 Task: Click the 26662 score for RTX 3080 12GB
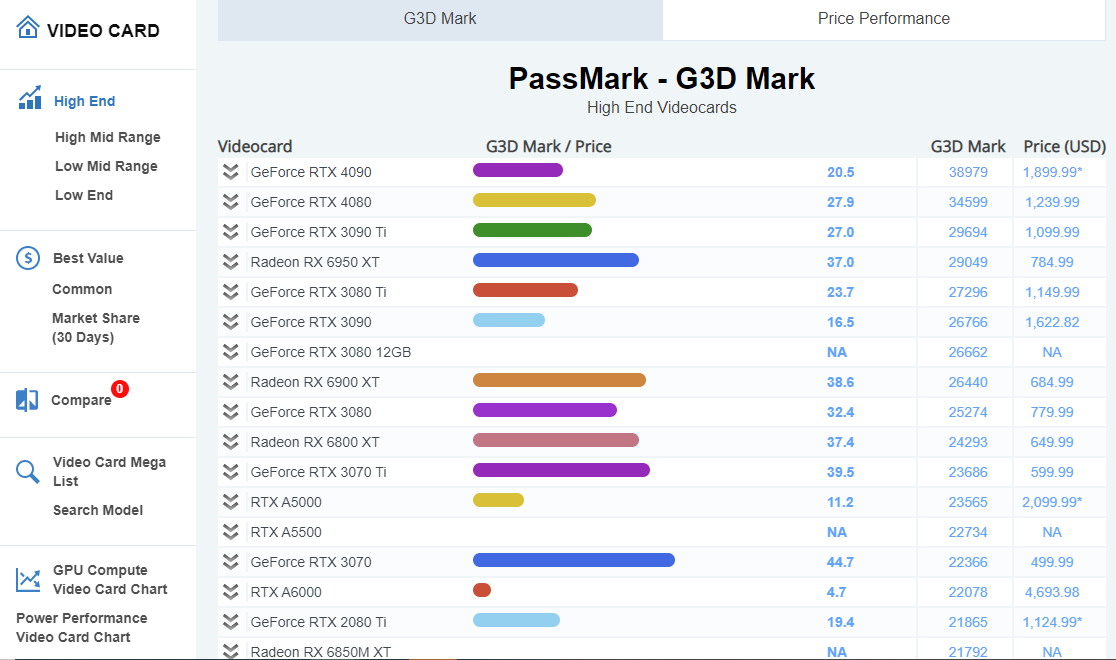click(x=968, y=352)
